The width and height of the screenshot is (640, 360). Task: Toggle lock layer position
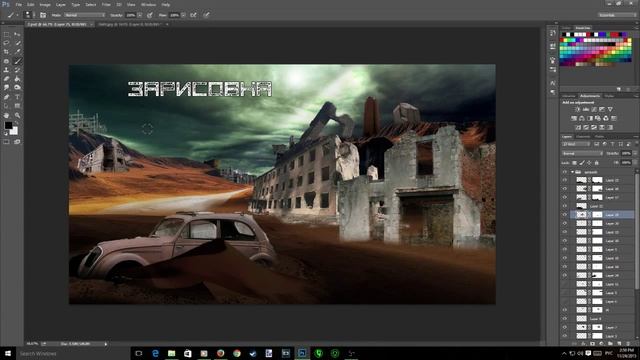click(x=589, y=163)
